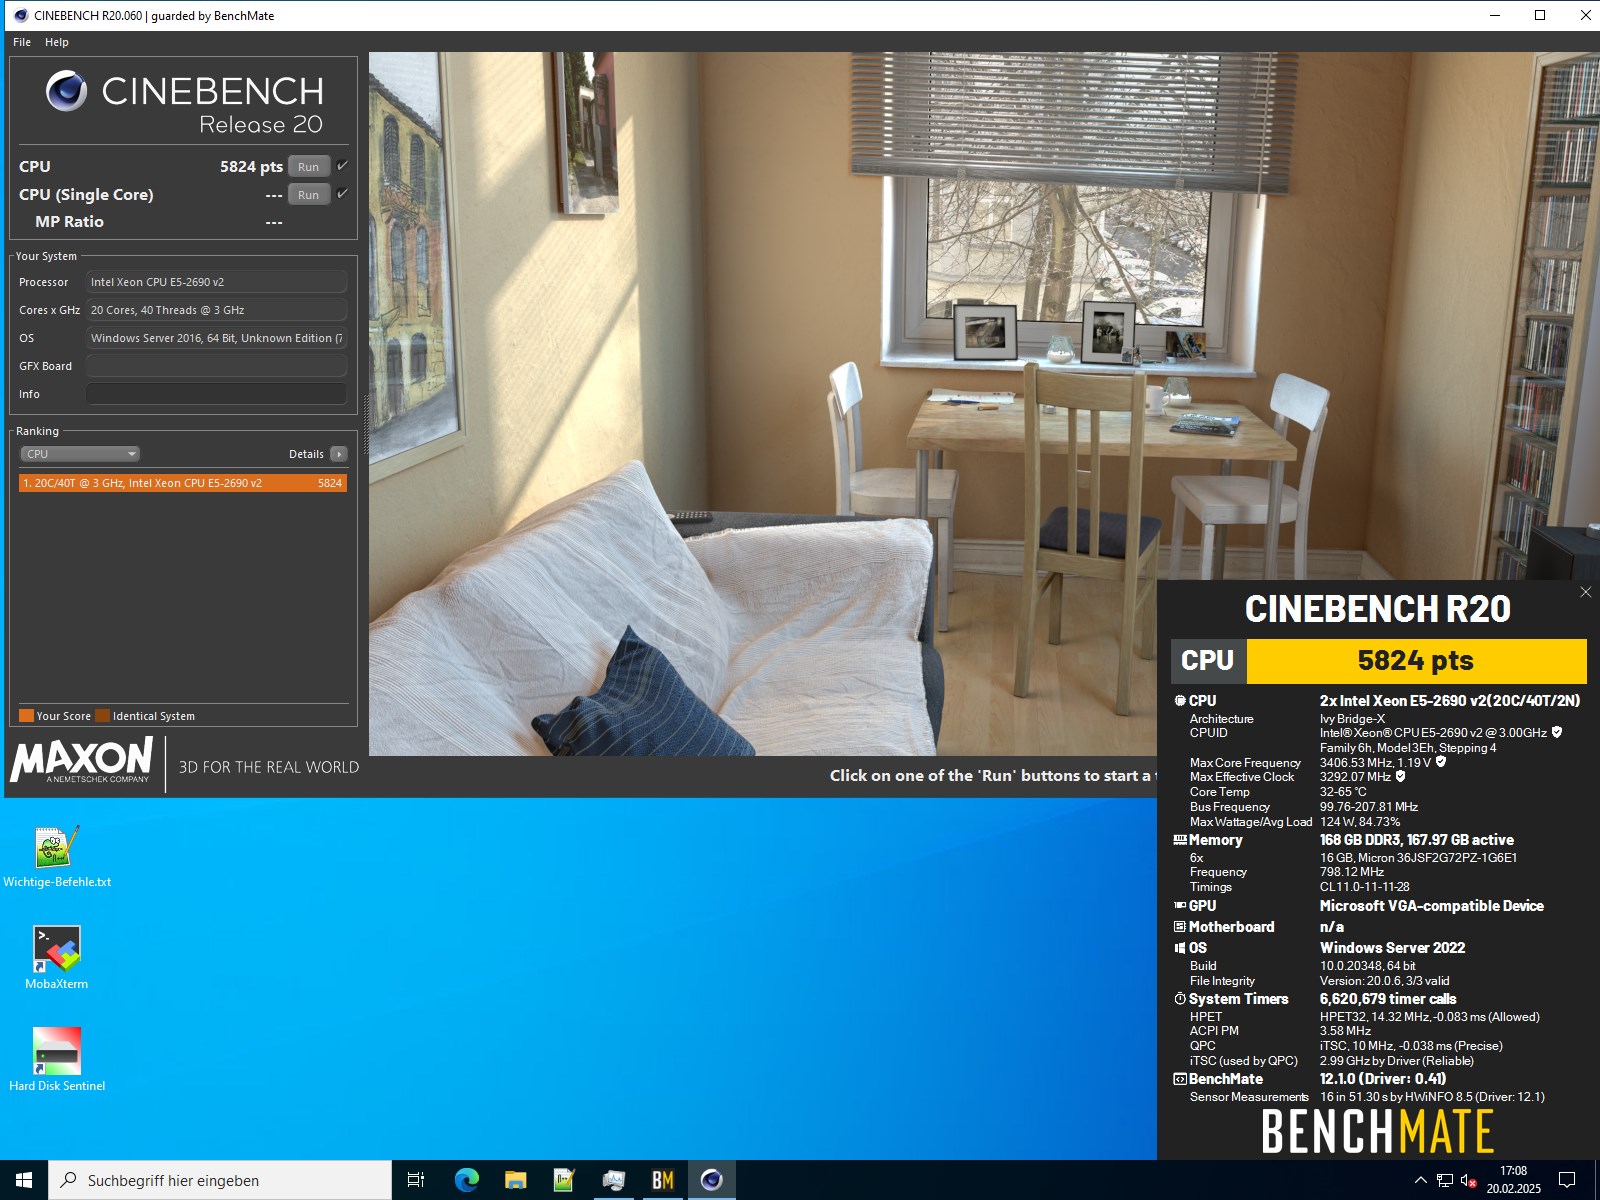Toggle the checkbox next to CPU Run

342,166
